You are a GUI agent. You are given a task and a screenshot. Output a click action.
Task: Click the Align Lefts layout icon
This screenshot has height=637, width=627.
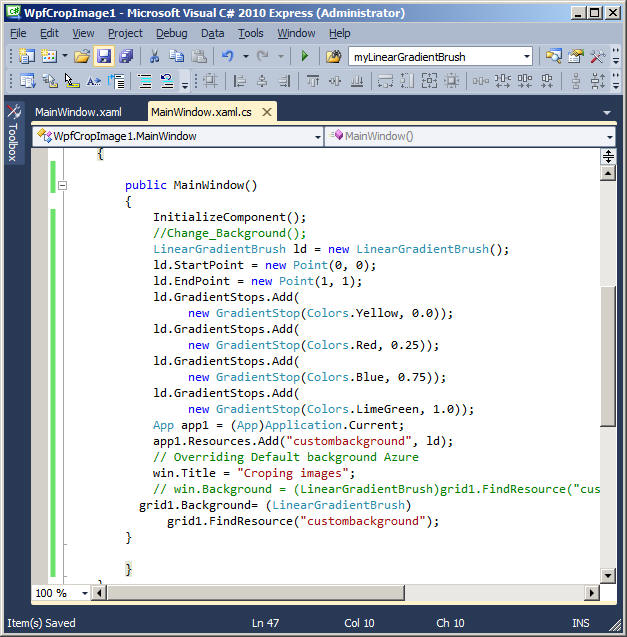coord(239,81)
